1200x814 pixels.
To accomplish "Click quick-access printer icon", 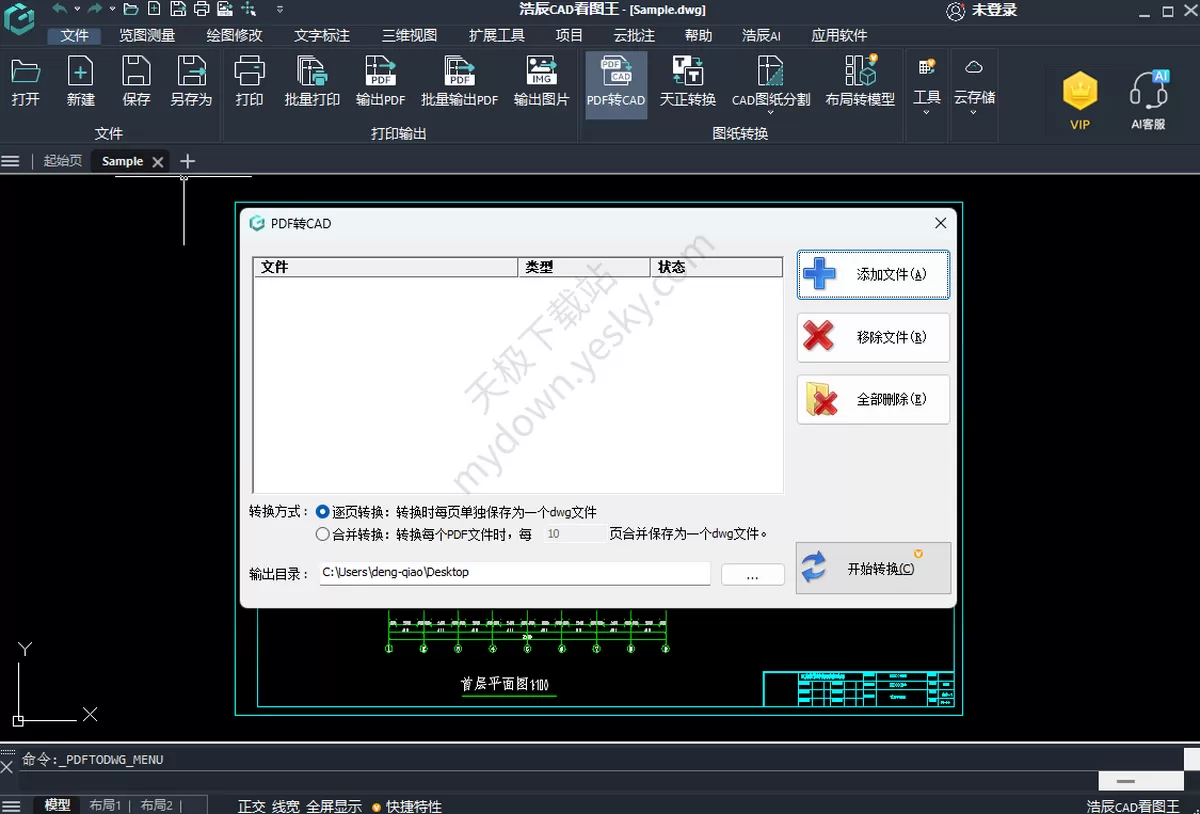I will pos(201,9).
